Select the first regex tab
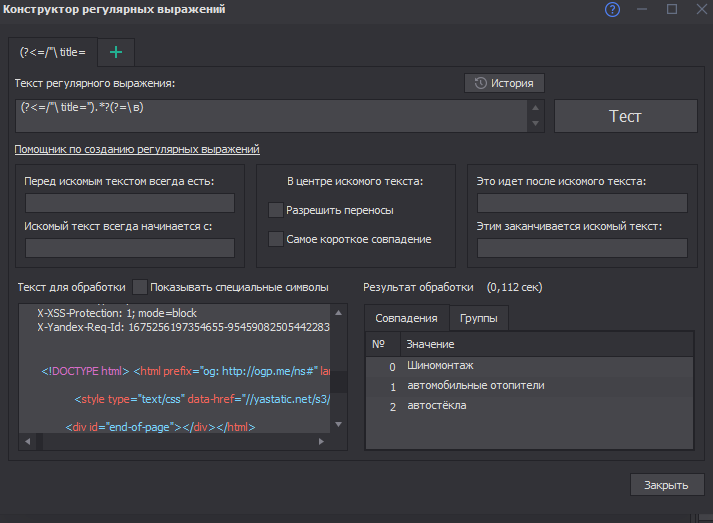Viewport: 713px width, 523px height. click(x=53, y=52)
